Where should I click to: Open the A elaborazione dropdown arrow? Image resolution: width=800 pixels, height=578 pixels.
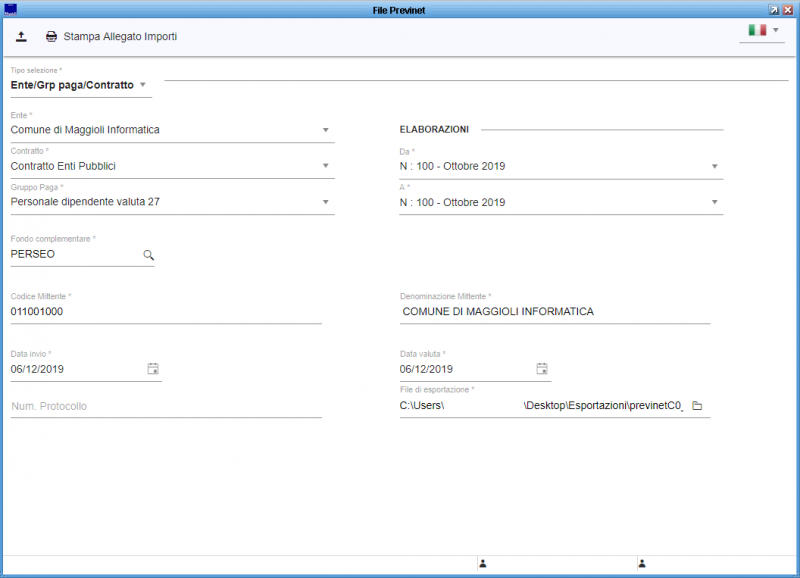(714, 203)
